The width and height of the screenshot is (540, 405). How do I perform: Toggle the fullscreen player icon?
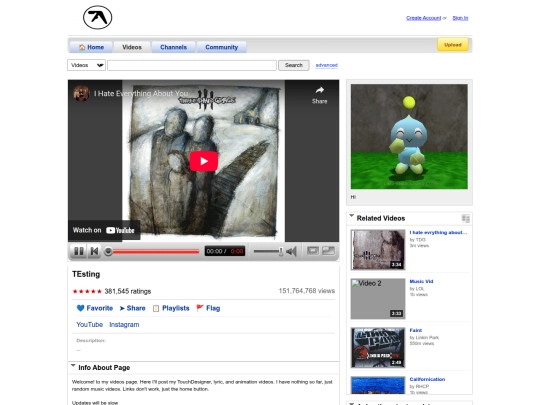click(329, 251)
